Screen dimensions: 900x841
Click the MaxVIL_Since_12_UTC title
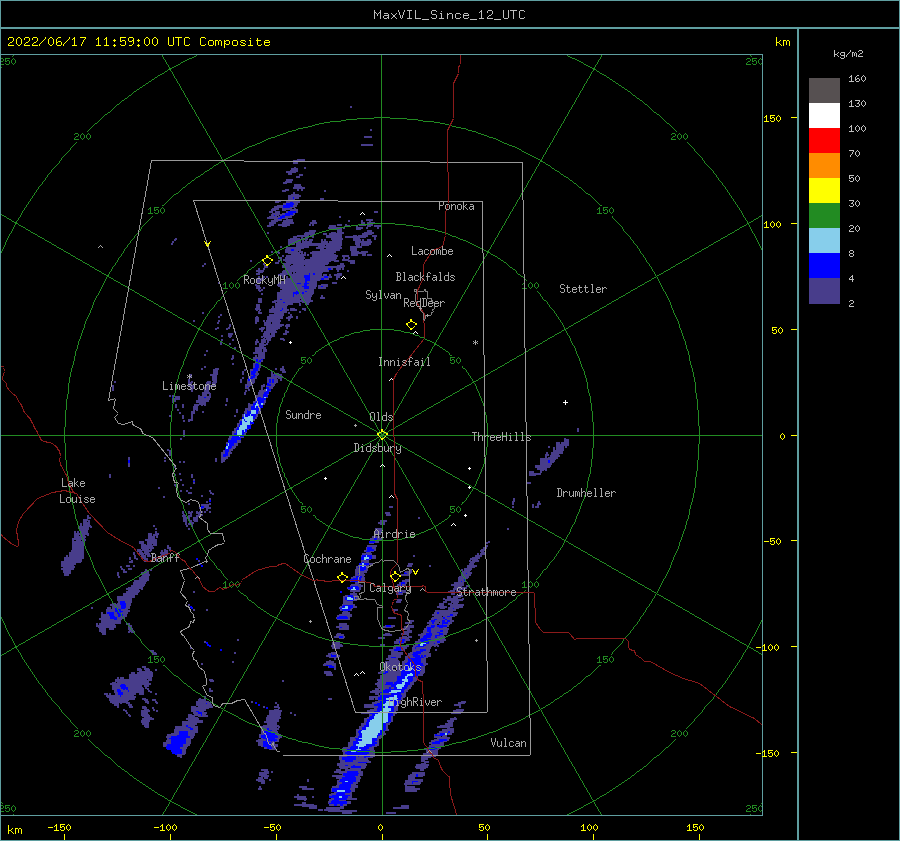point(449,15)
